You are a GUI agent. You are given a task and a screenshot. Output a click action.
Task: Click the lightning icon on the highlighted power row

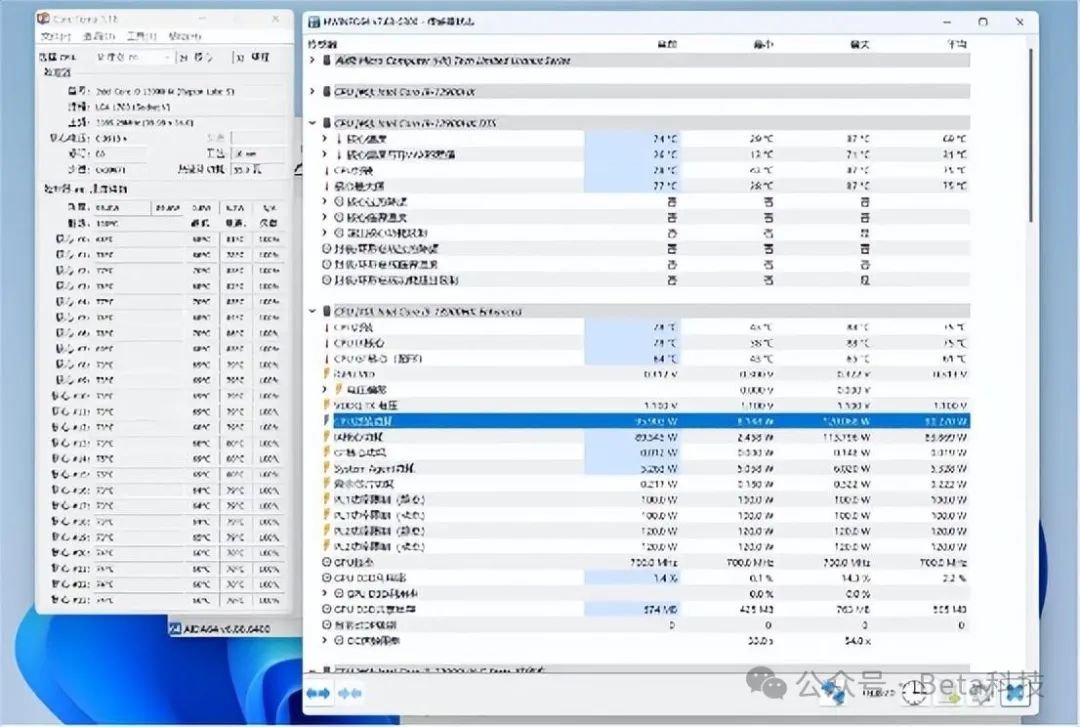click(327, 421)
